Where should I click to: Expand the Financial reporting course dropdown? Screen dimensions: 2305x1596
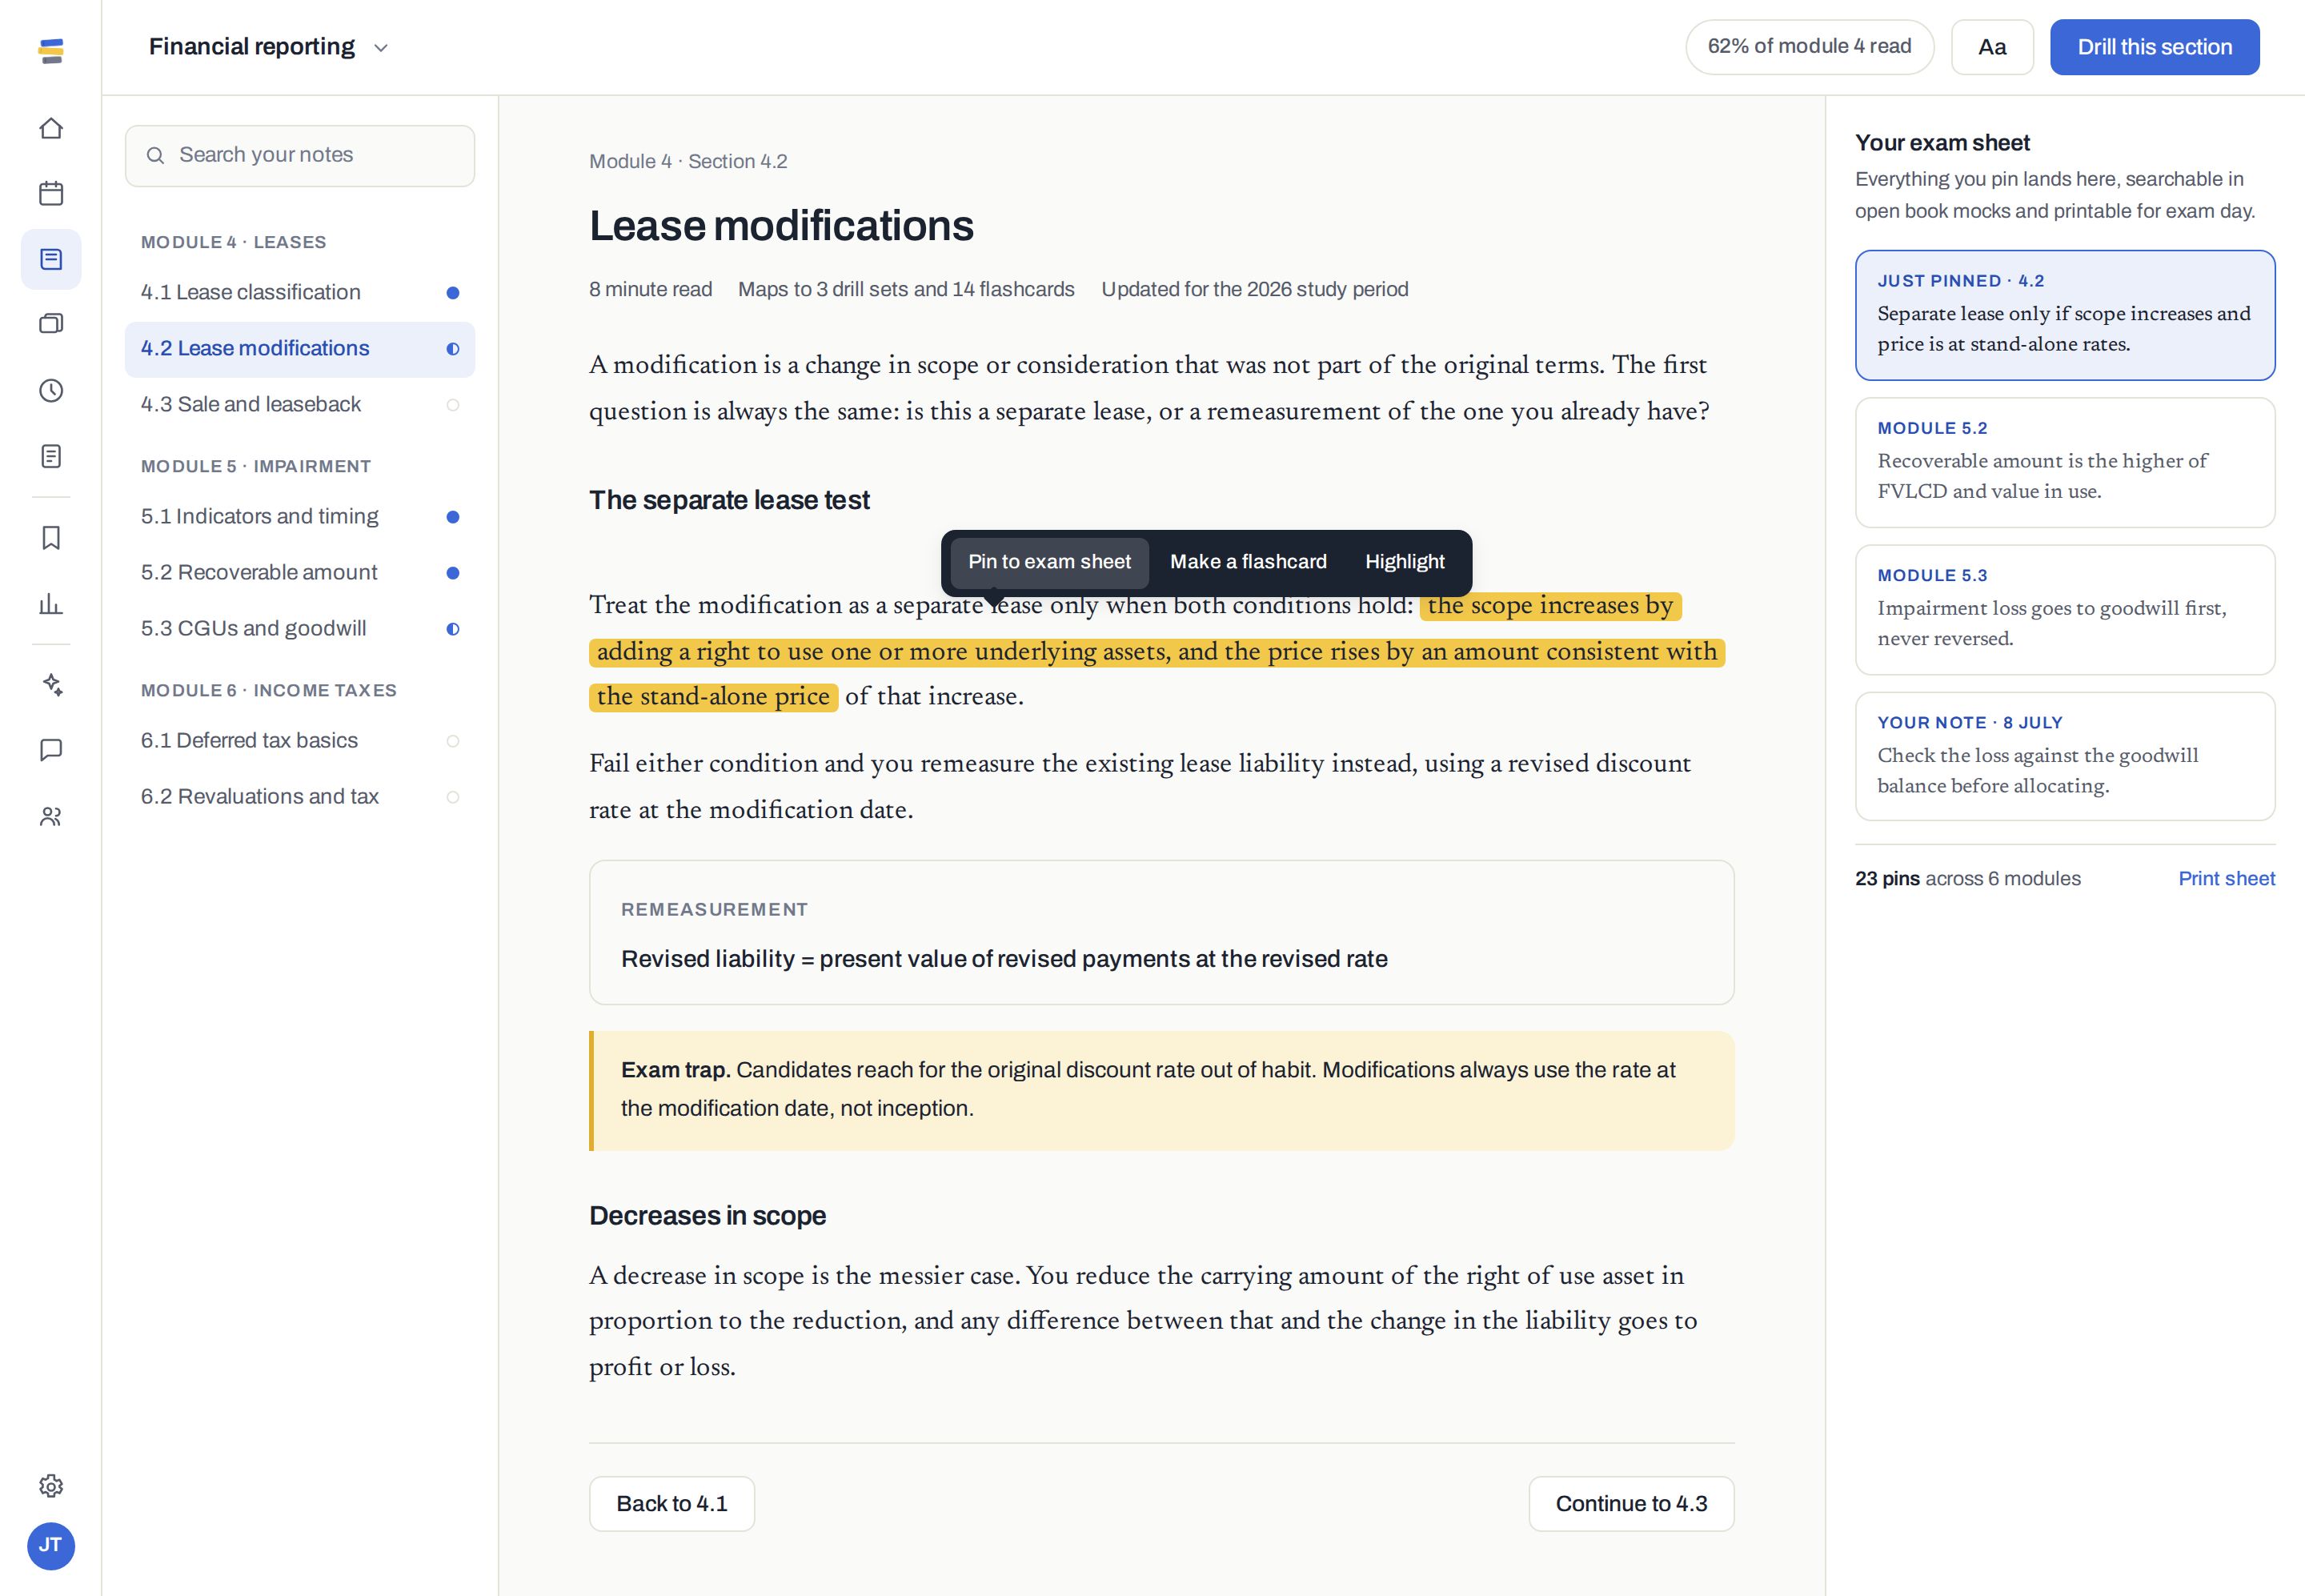pyautogui.click(x=268, y=47)
